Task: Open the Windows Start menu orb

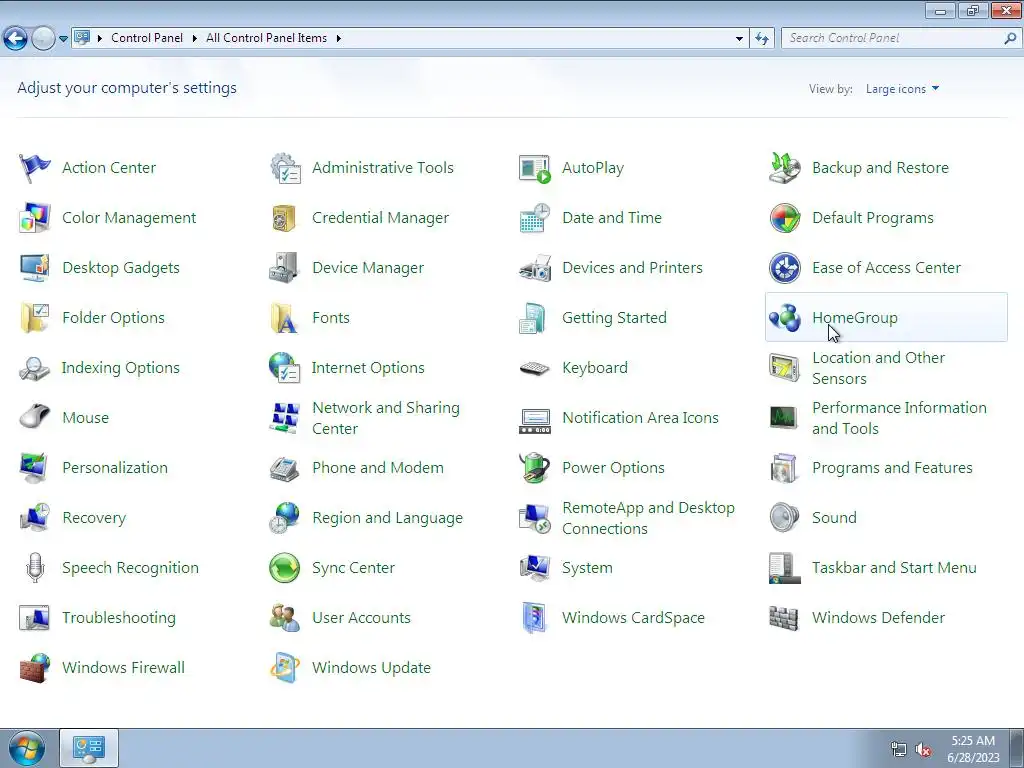Action: [x=27, y=748]
